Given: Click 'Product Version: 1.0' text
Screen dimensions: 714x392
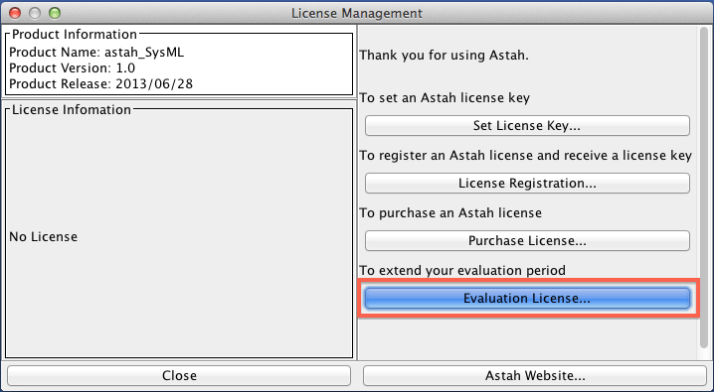Looking at the screenshot, I should tap(72, 68).
